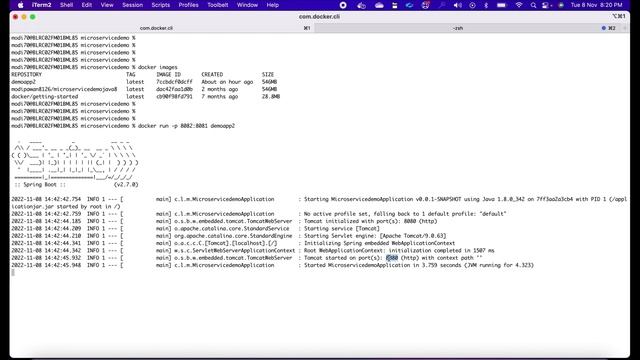Image resolution: width=640 pixels, height=360 pixels.
Task: Open the Docker whale menu bar icon
Action: click(x=361, y=5)
